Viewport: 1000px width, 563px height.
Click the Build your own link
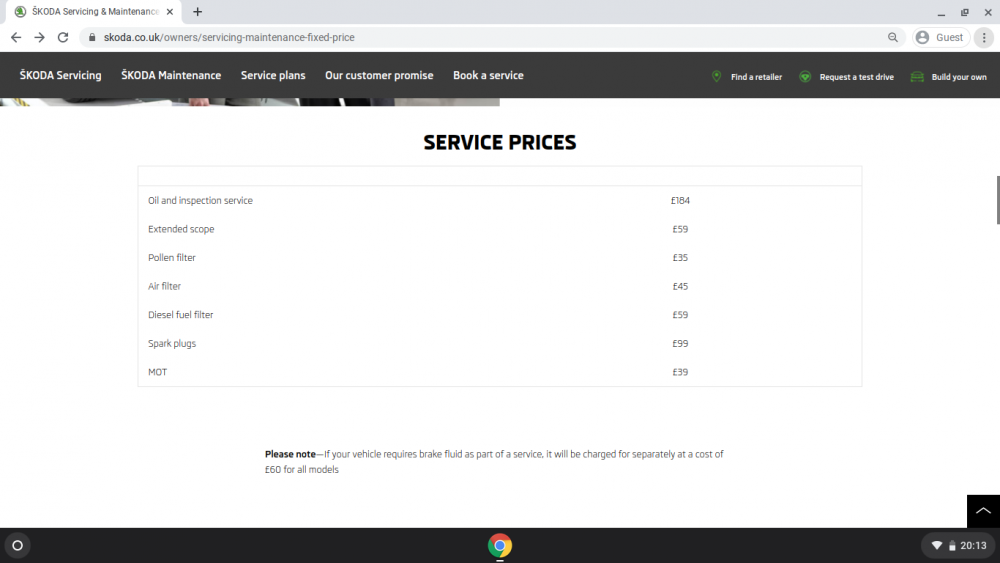tap(959, 77)
